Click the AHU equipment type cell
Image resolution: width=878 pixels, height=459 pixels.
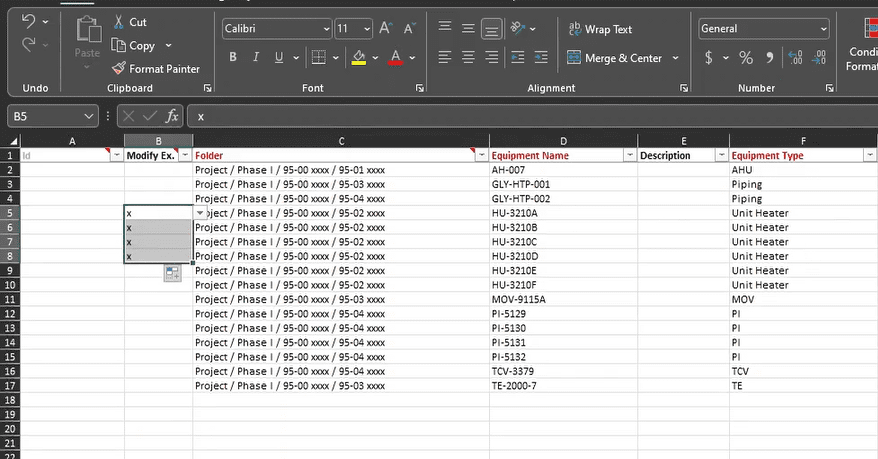[x=803, y=170]
